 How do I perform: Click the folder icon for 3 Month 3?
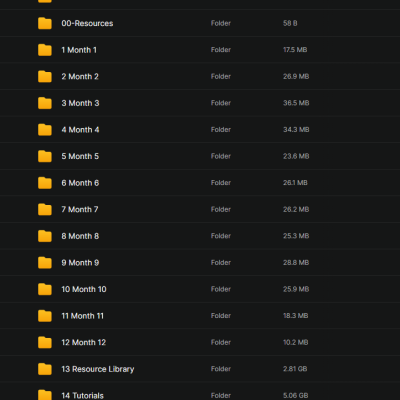point(45,103)
